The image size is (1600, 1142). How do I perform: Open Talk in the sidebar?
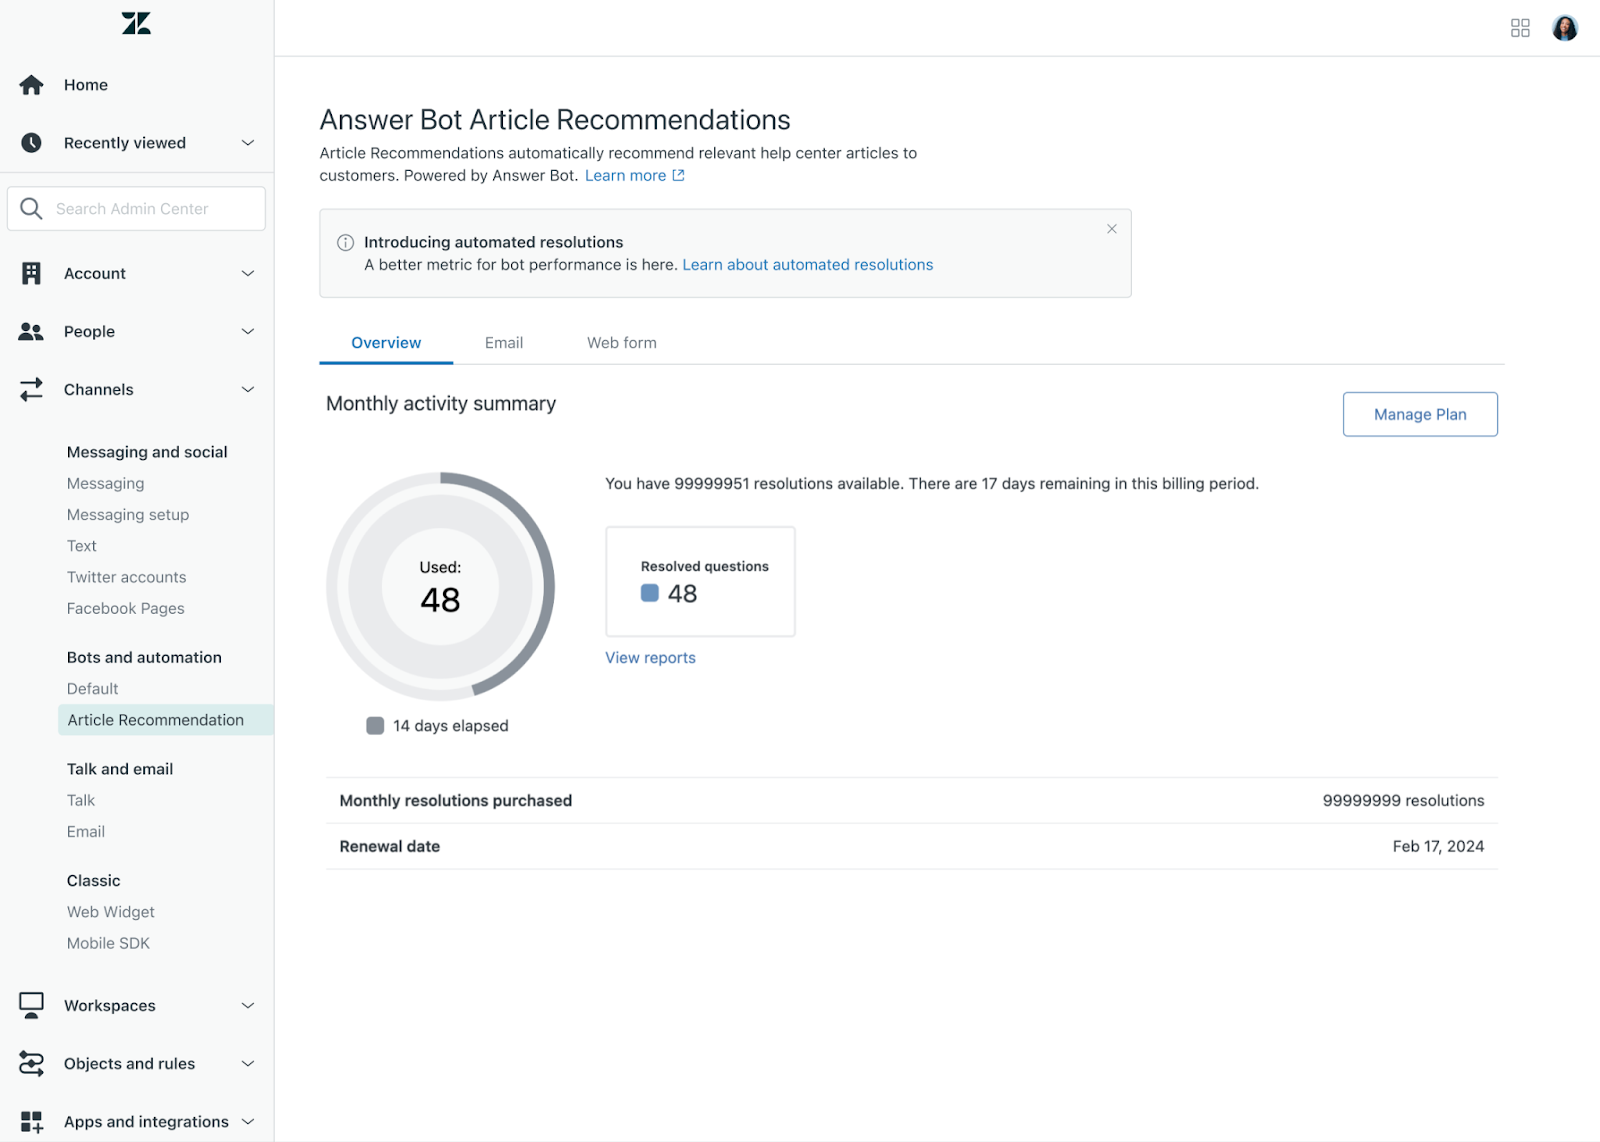[x=81, y=800]
